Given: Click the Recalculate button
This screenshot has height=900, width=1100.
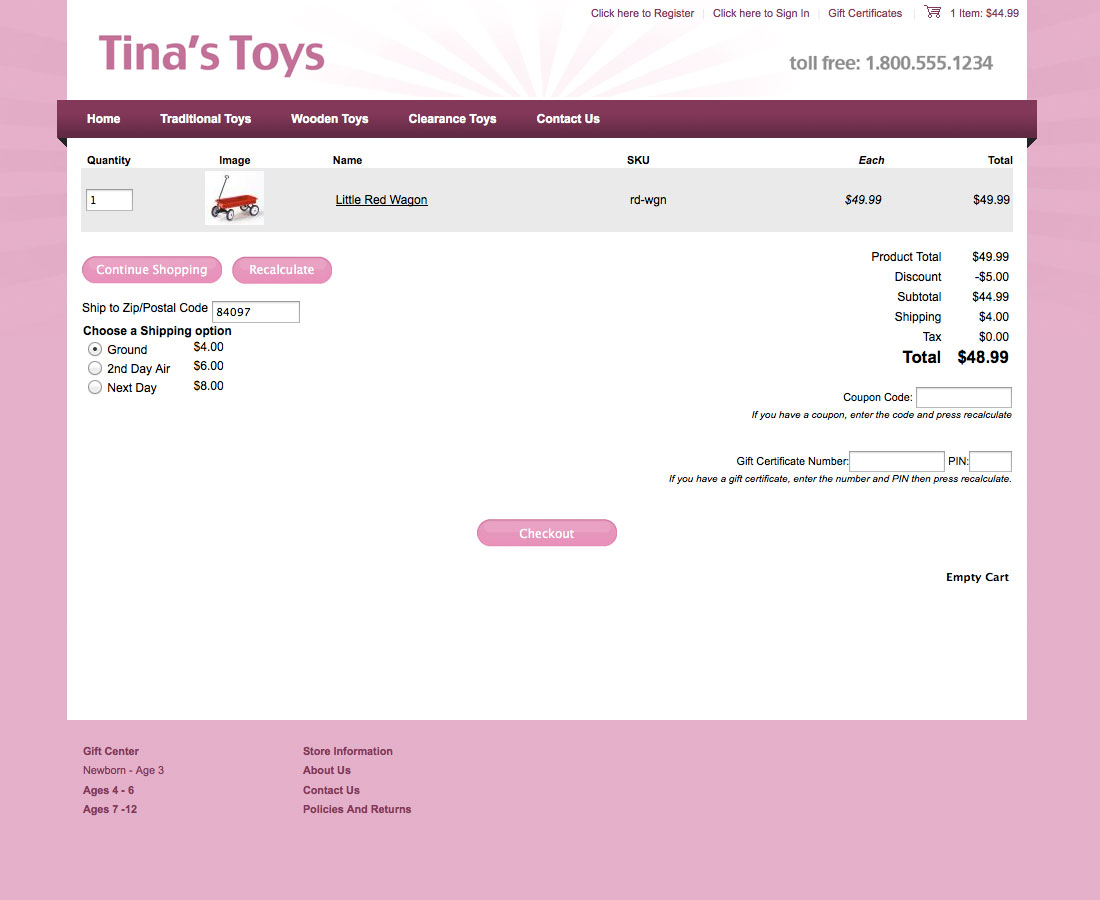Looking at the screenshot, I should pos(281,270).
